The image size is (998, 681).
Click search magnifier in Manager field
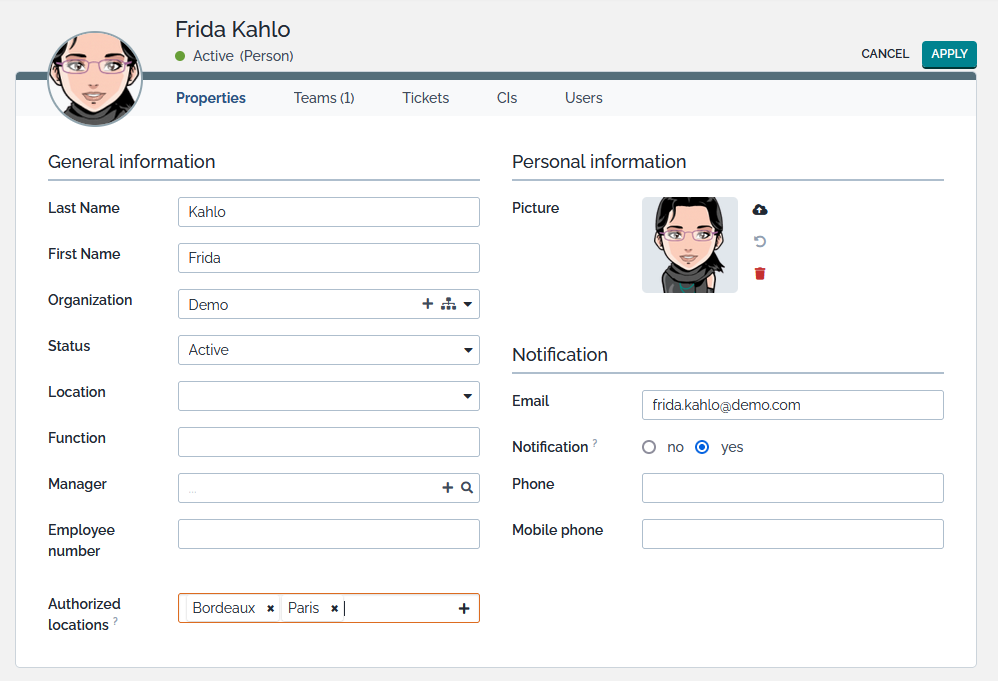click(467, 488)
